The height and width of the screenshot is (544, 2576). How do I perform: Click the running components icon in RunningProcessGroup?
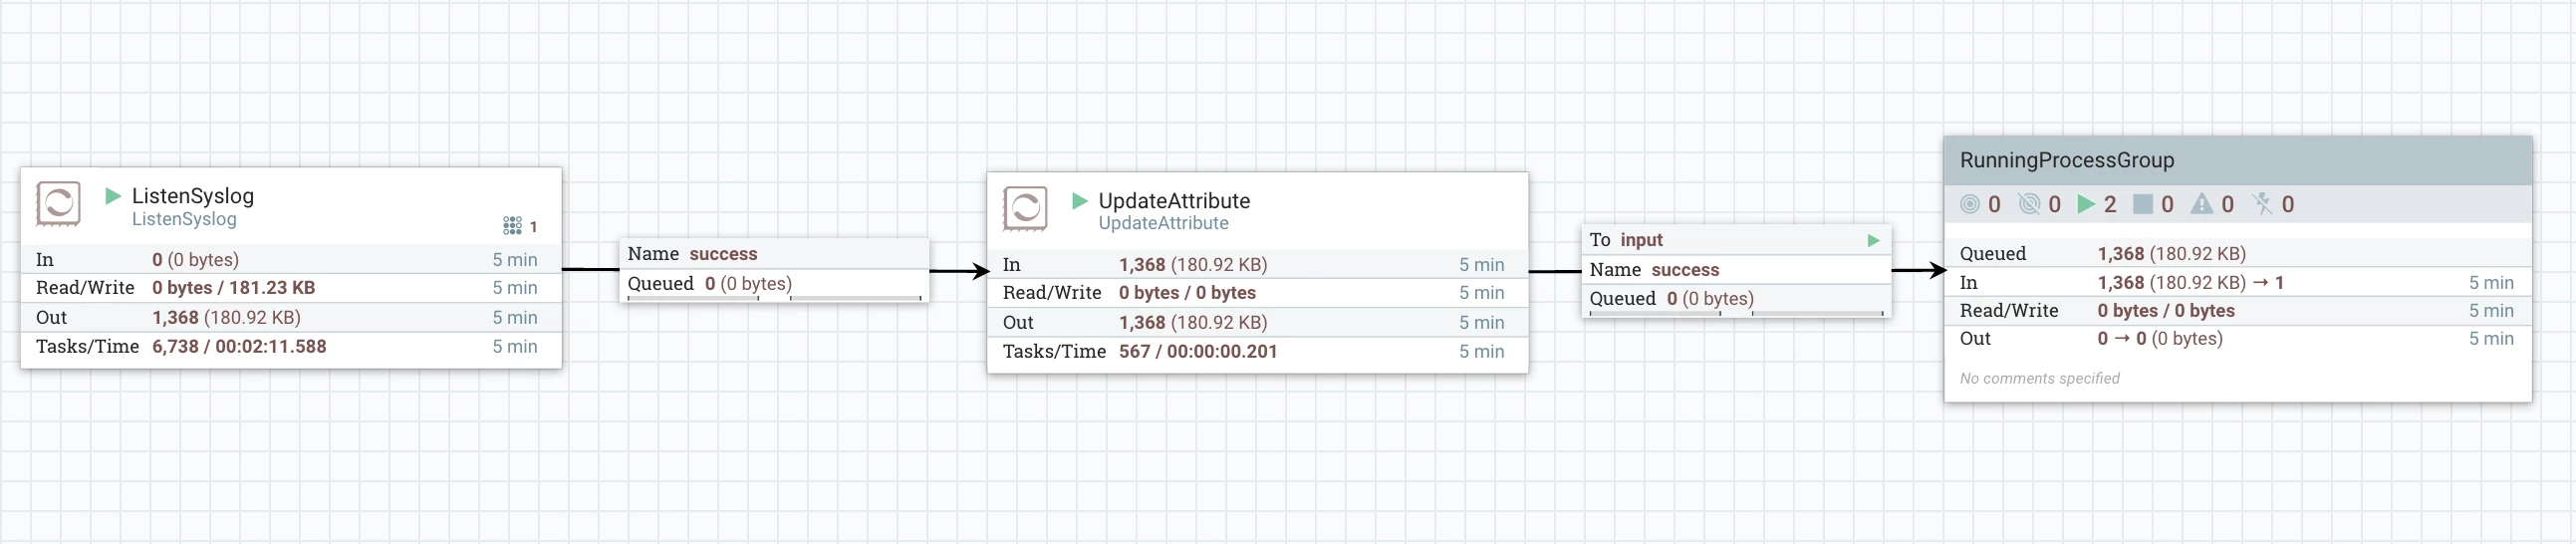[x=2085, y=204]
